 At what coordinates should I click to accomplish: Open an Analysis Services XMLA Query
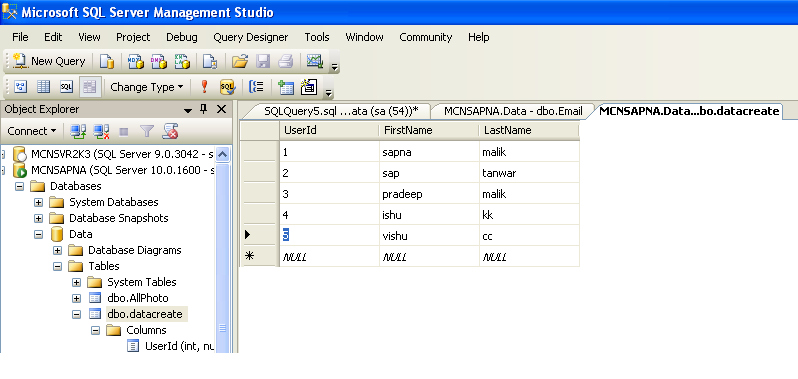(x=182, y=62)
